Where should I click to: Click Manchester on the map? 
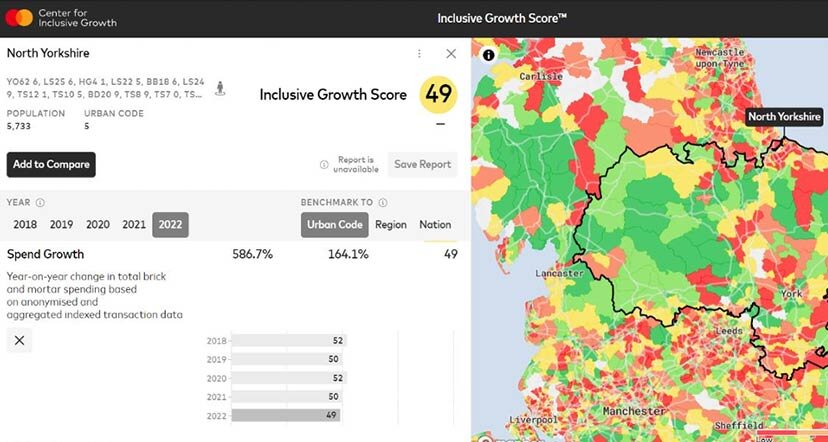(634, 411)
